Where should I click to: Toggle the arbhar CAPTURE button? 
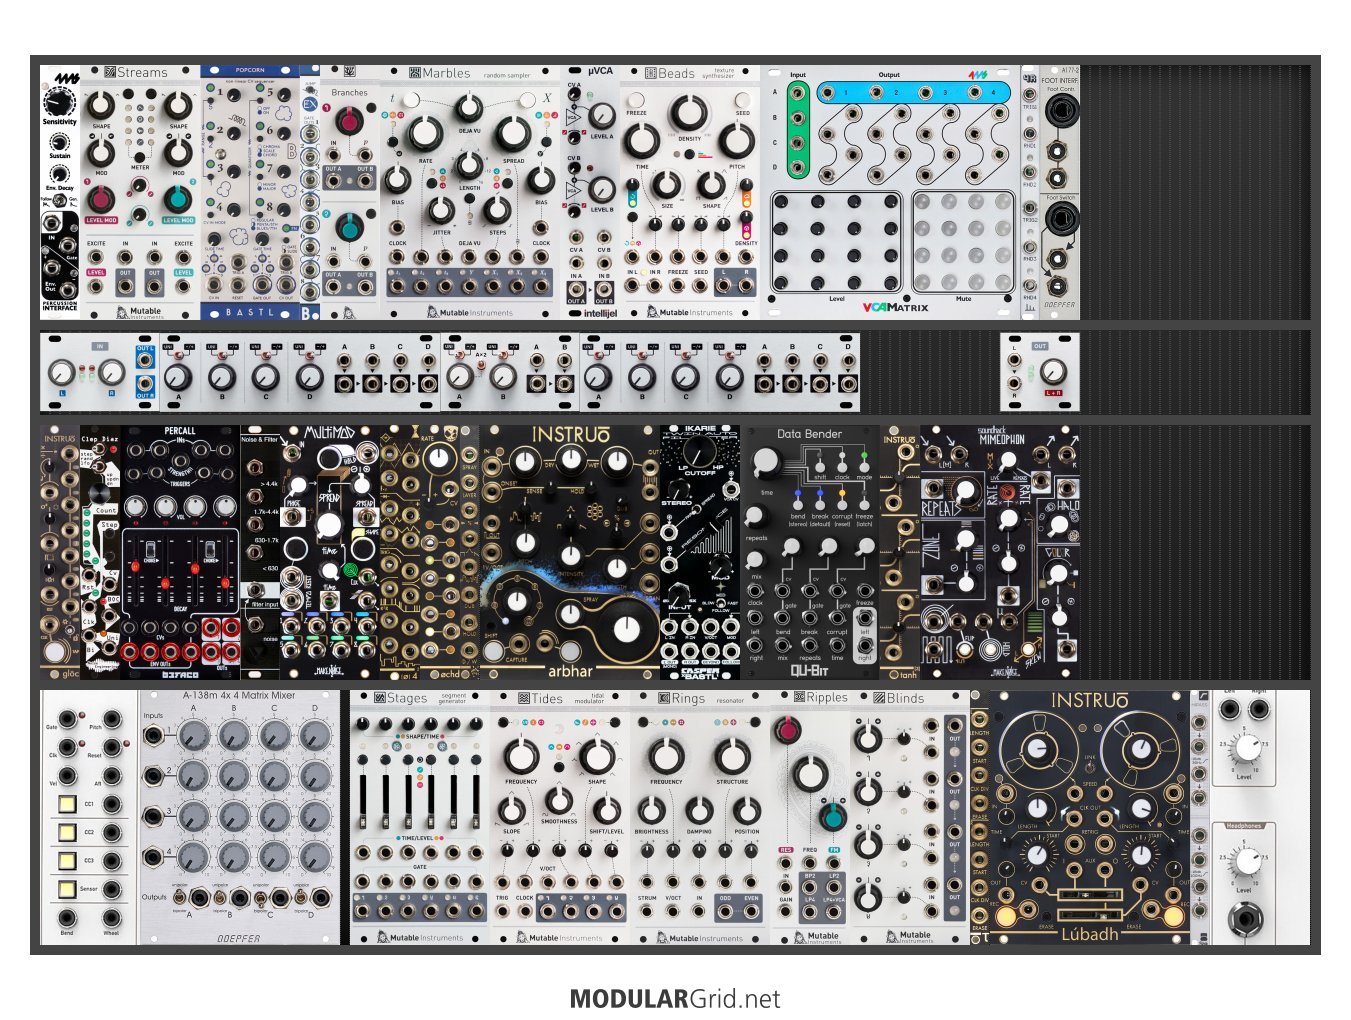(493, 650)
